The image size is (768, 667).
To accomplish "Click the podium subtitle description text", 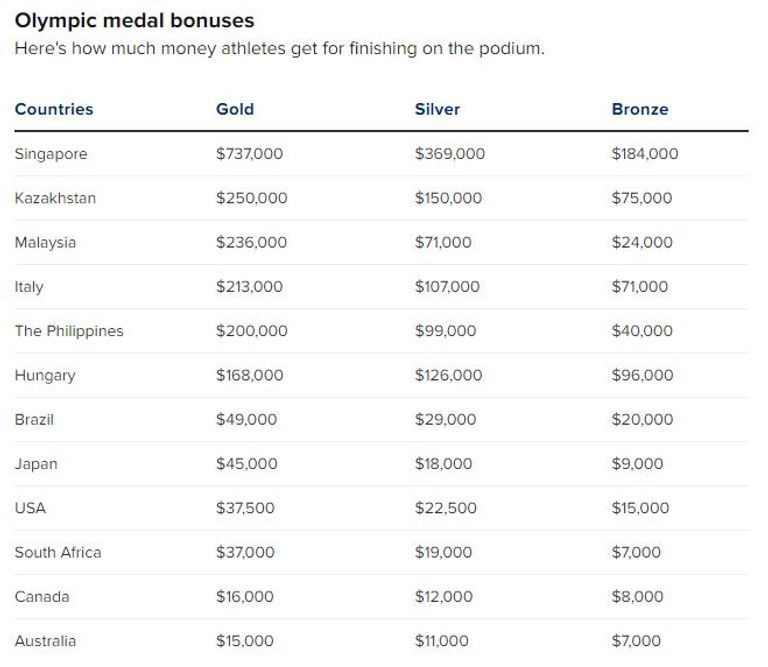I will pyautogui.click(x=279, y=49).
